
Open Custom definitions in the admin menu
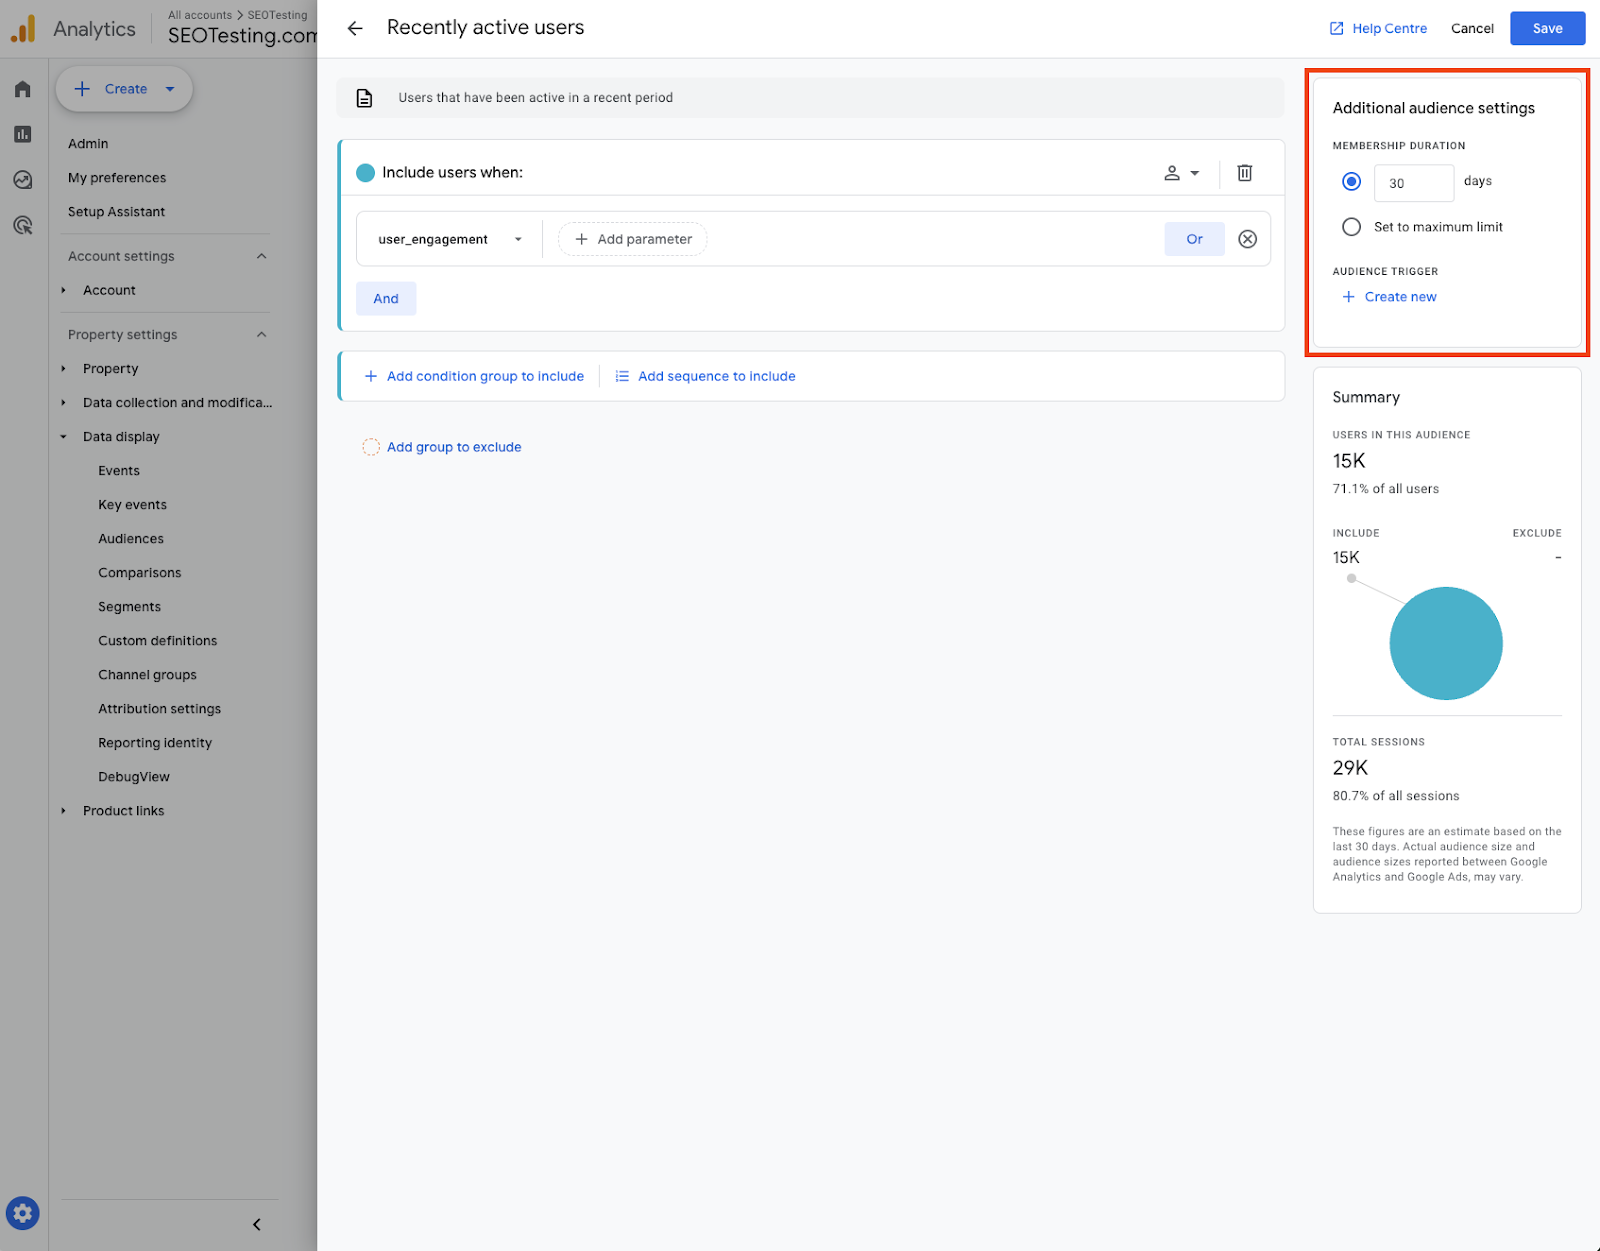[x=157, y=641]
